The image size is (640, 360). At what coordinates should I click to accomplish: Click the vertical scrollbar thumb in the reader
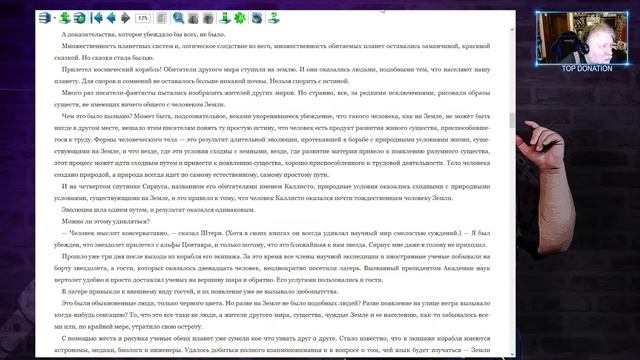512,120
